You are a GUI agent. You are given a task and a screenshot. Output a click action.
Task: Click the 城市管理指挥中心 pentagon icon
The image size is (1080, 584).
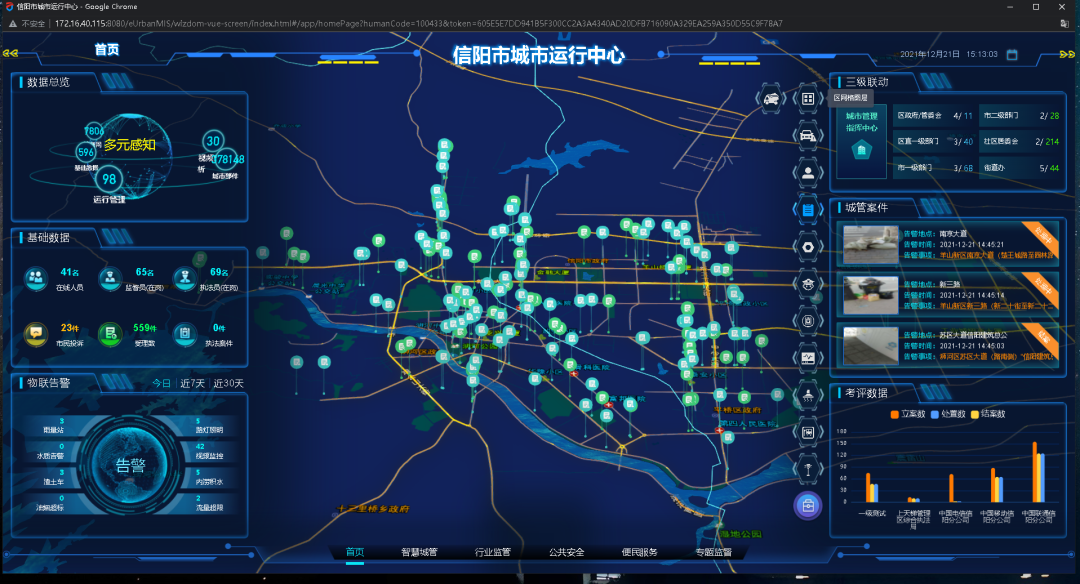(x=861, y=149)
